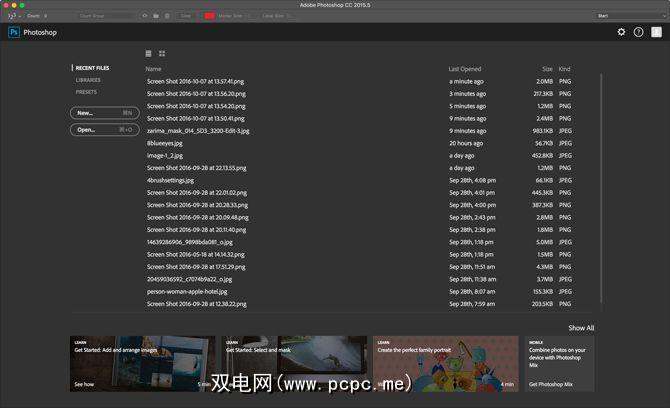Viewport: 670px width, 408px height.
Task: Open 'Get Started: Select and mask' card
Action: click(294, 364)
